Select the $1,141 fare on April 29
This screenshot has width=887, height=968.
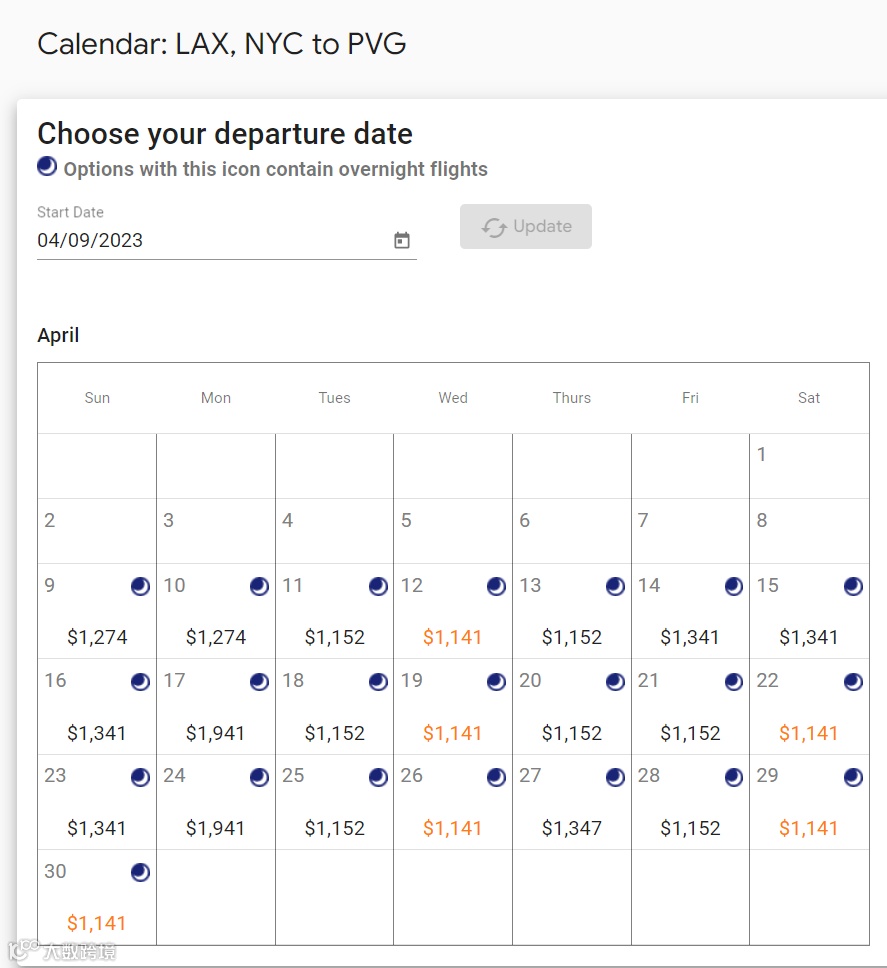[x=808, y=828]
